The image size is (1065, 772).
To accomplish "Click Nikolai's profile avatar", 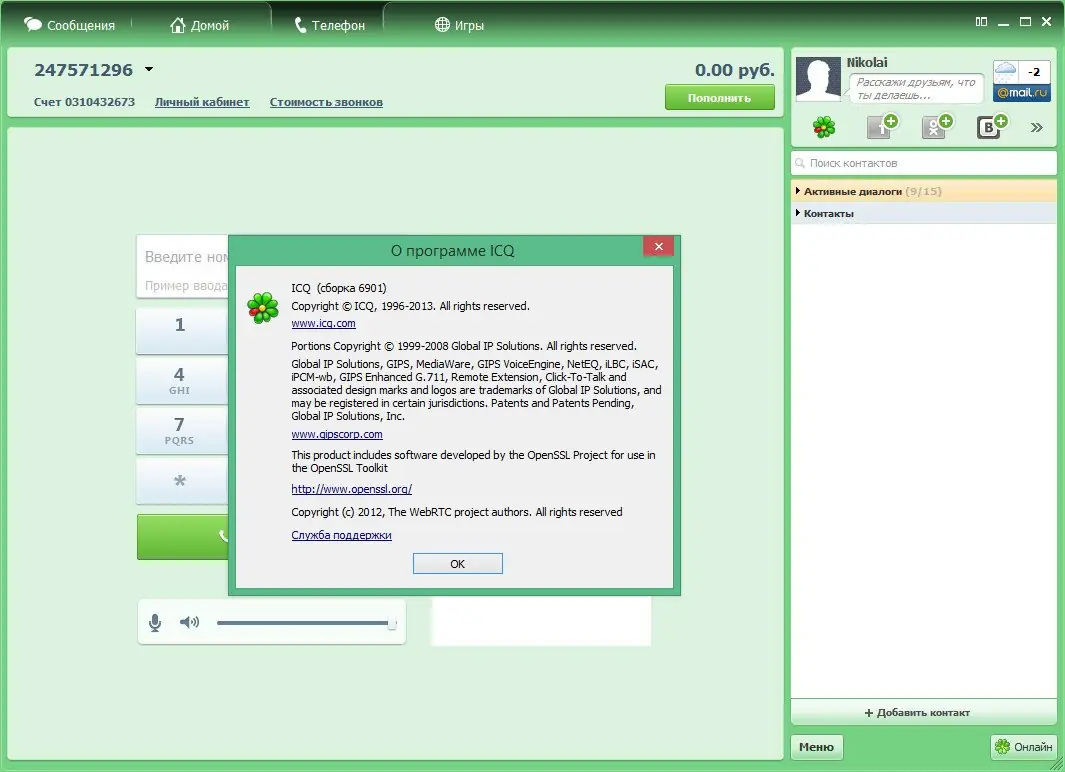I will click(818, 79).
